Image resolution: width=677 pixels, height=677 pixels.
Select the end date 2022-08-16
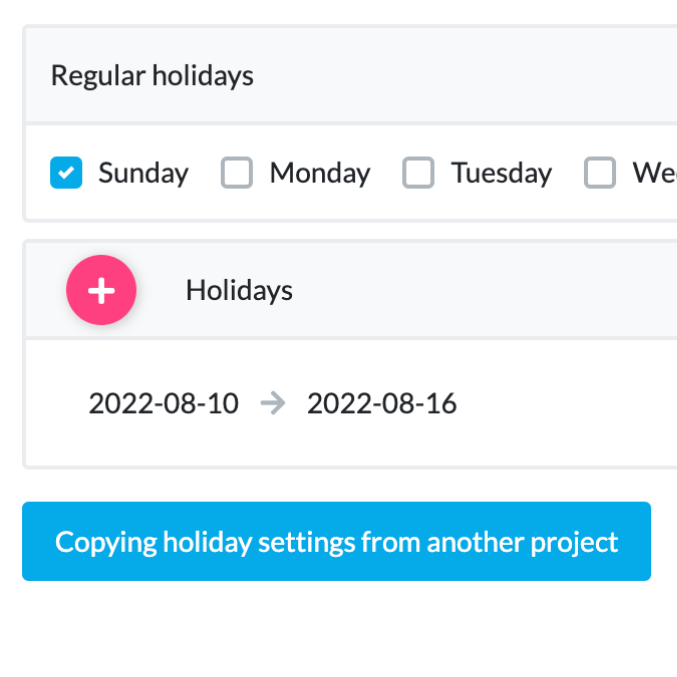pyautogui.click(x=382, y=403)
